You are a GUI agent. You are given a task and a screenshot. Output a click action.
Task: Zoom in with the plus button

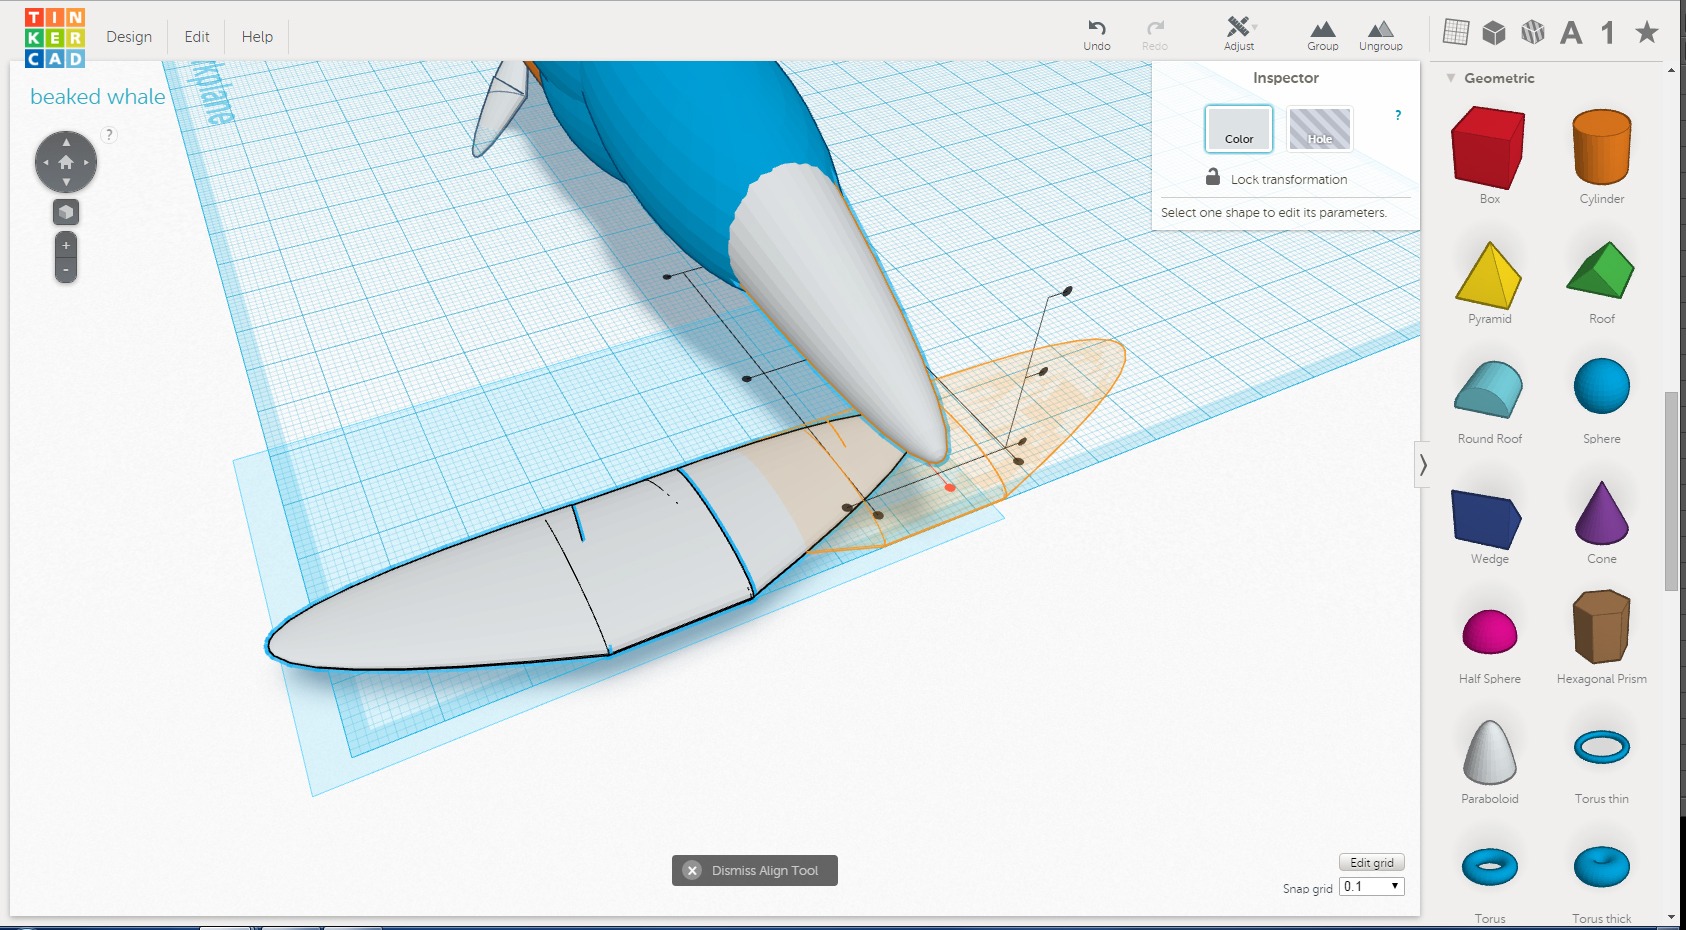(x=66, y=245)
